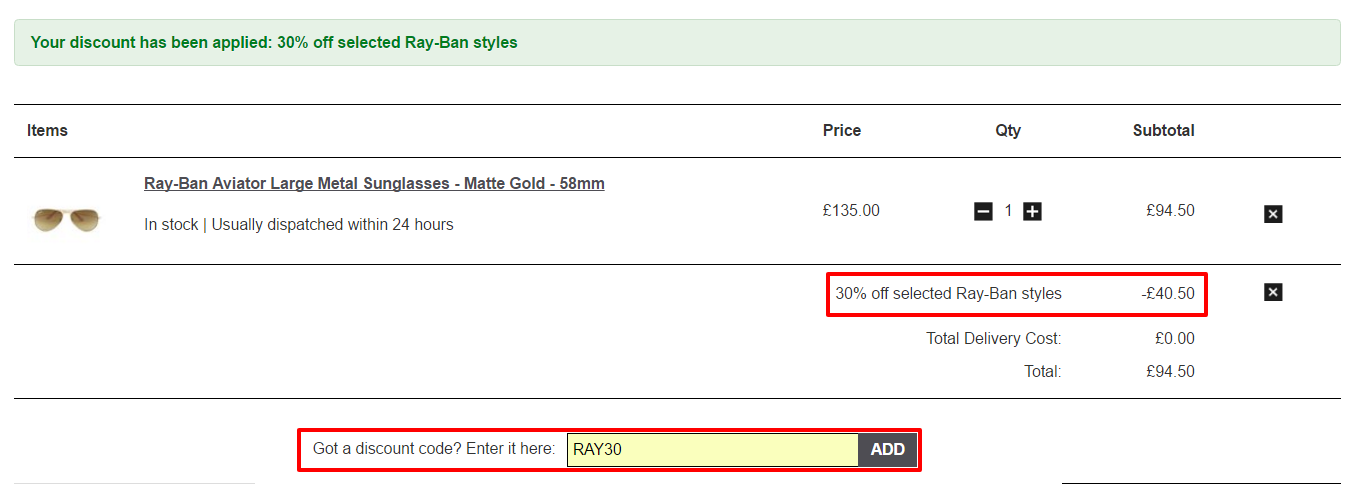Click the Got a discount code label

coord(434,449)
